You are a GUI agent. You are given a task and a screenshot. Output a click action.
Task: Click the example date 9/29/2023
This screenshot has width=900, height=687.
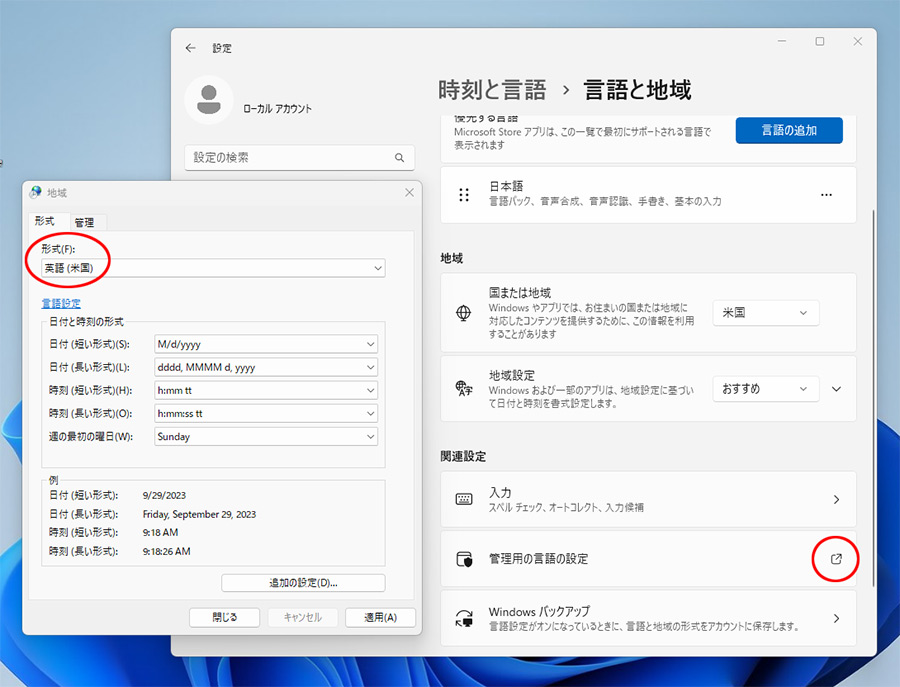click(x=164, y=495)
